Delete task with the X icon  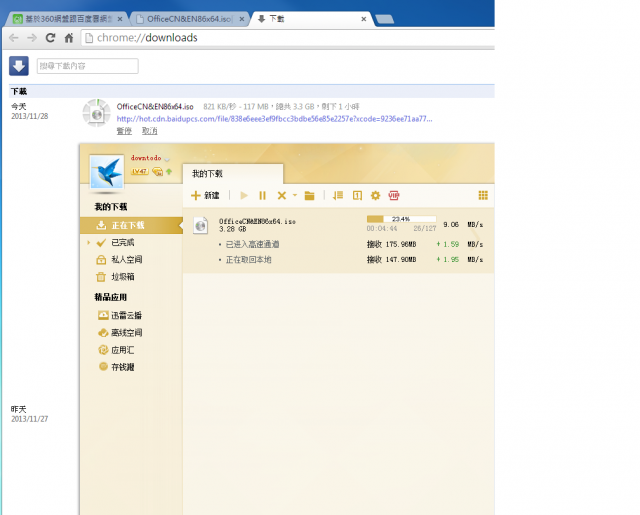click(282, 195)
